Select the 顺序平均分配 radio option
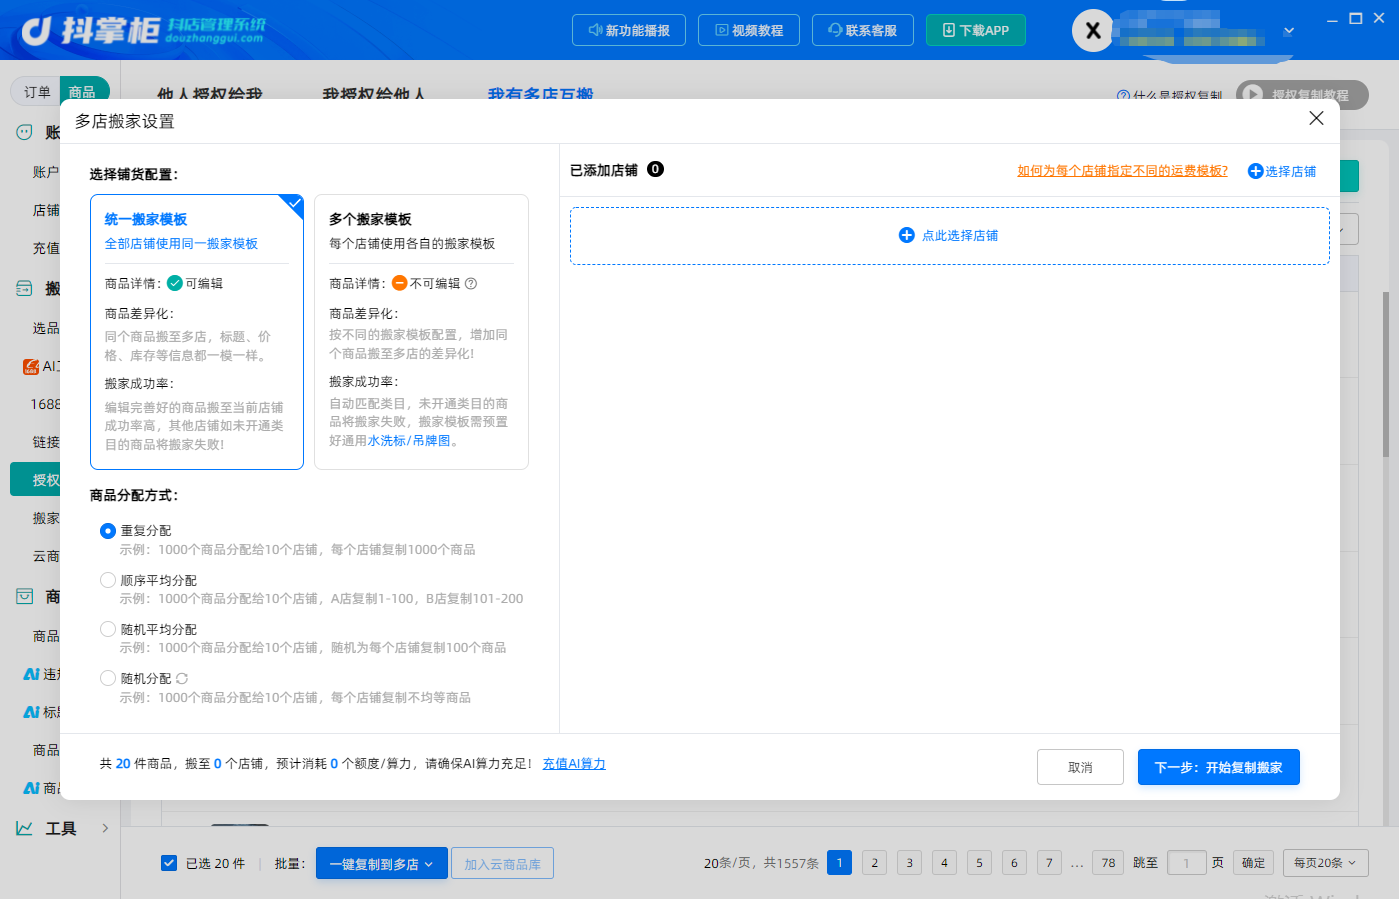Image resolution: width=1399 pixels, height=899 pixels. point(108,580)
